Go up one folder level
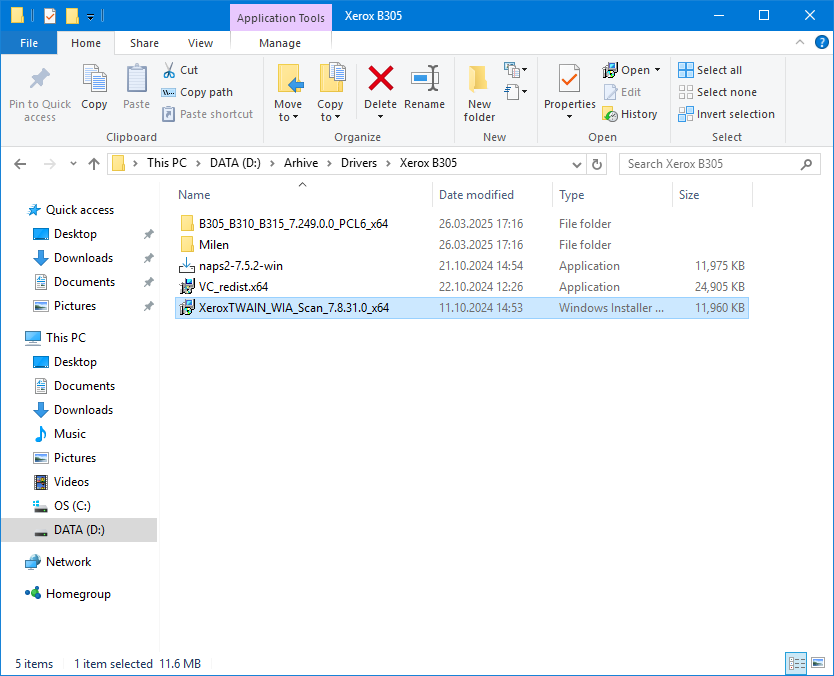The height and width of the screenshot is (676, 834). [x=94, y=164]
